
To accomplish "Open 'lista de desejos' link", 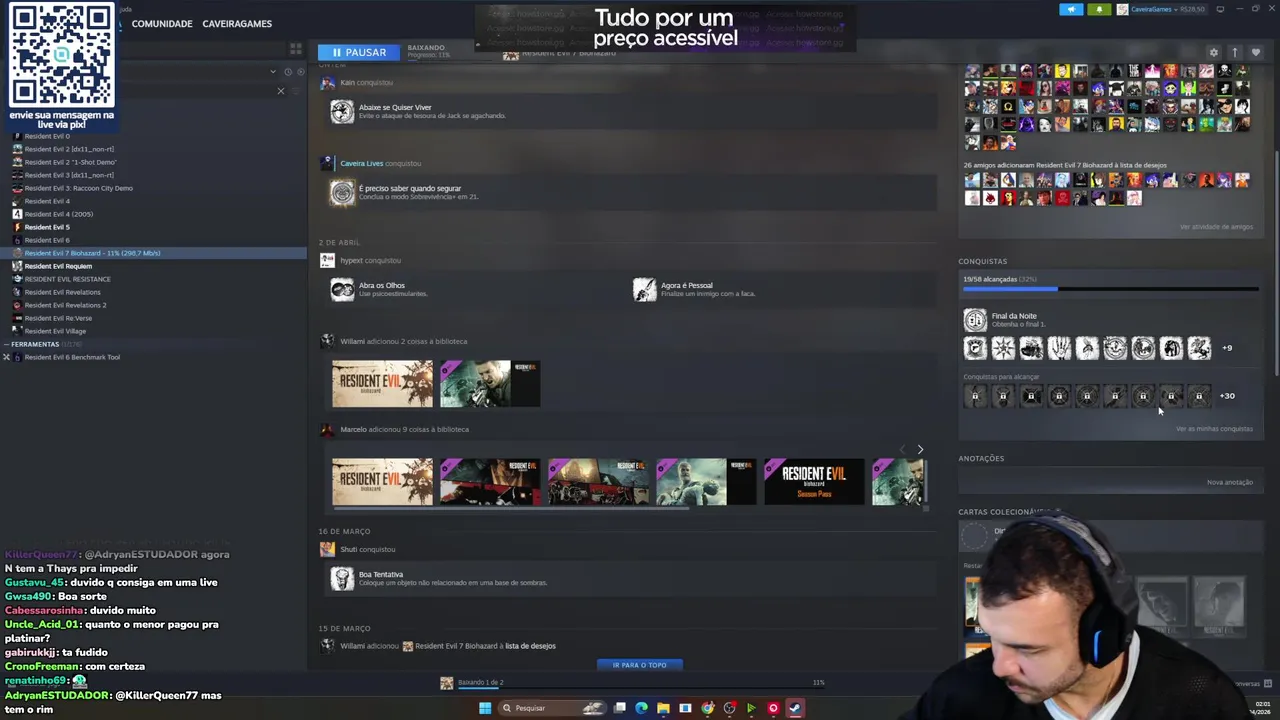I will click(530, 646).
